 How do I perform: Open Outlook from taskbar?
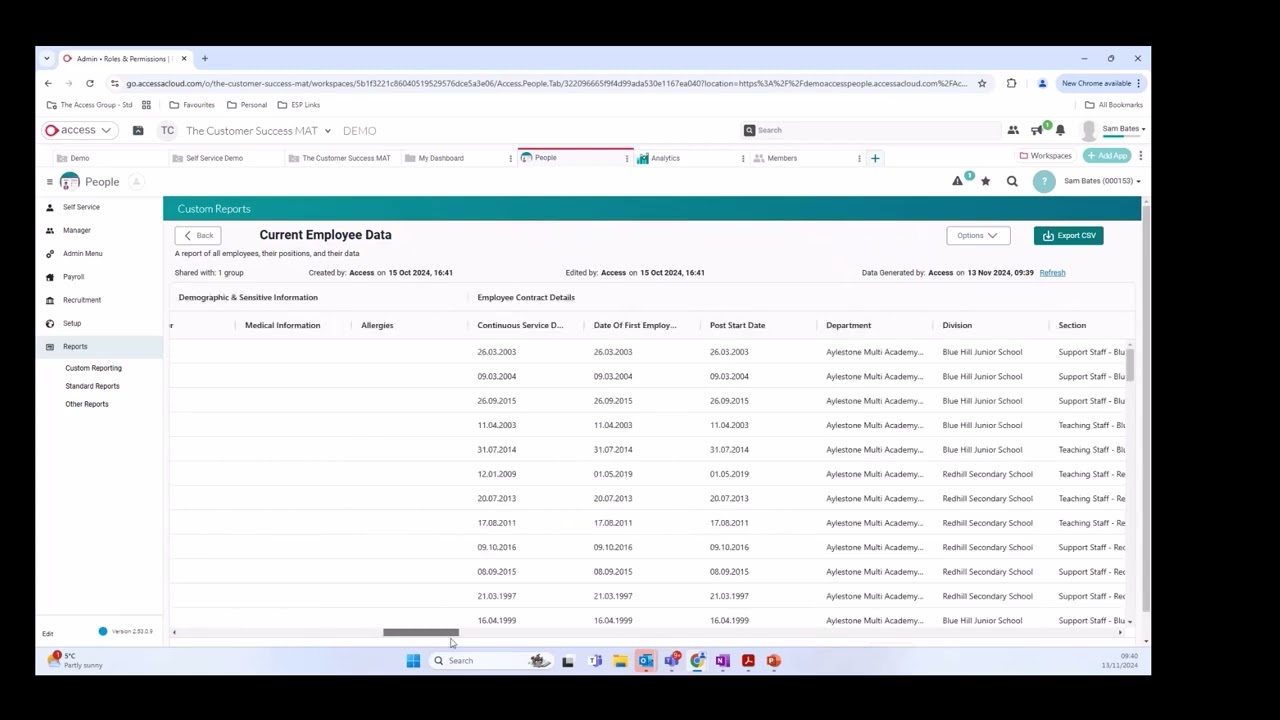(646, 660)
